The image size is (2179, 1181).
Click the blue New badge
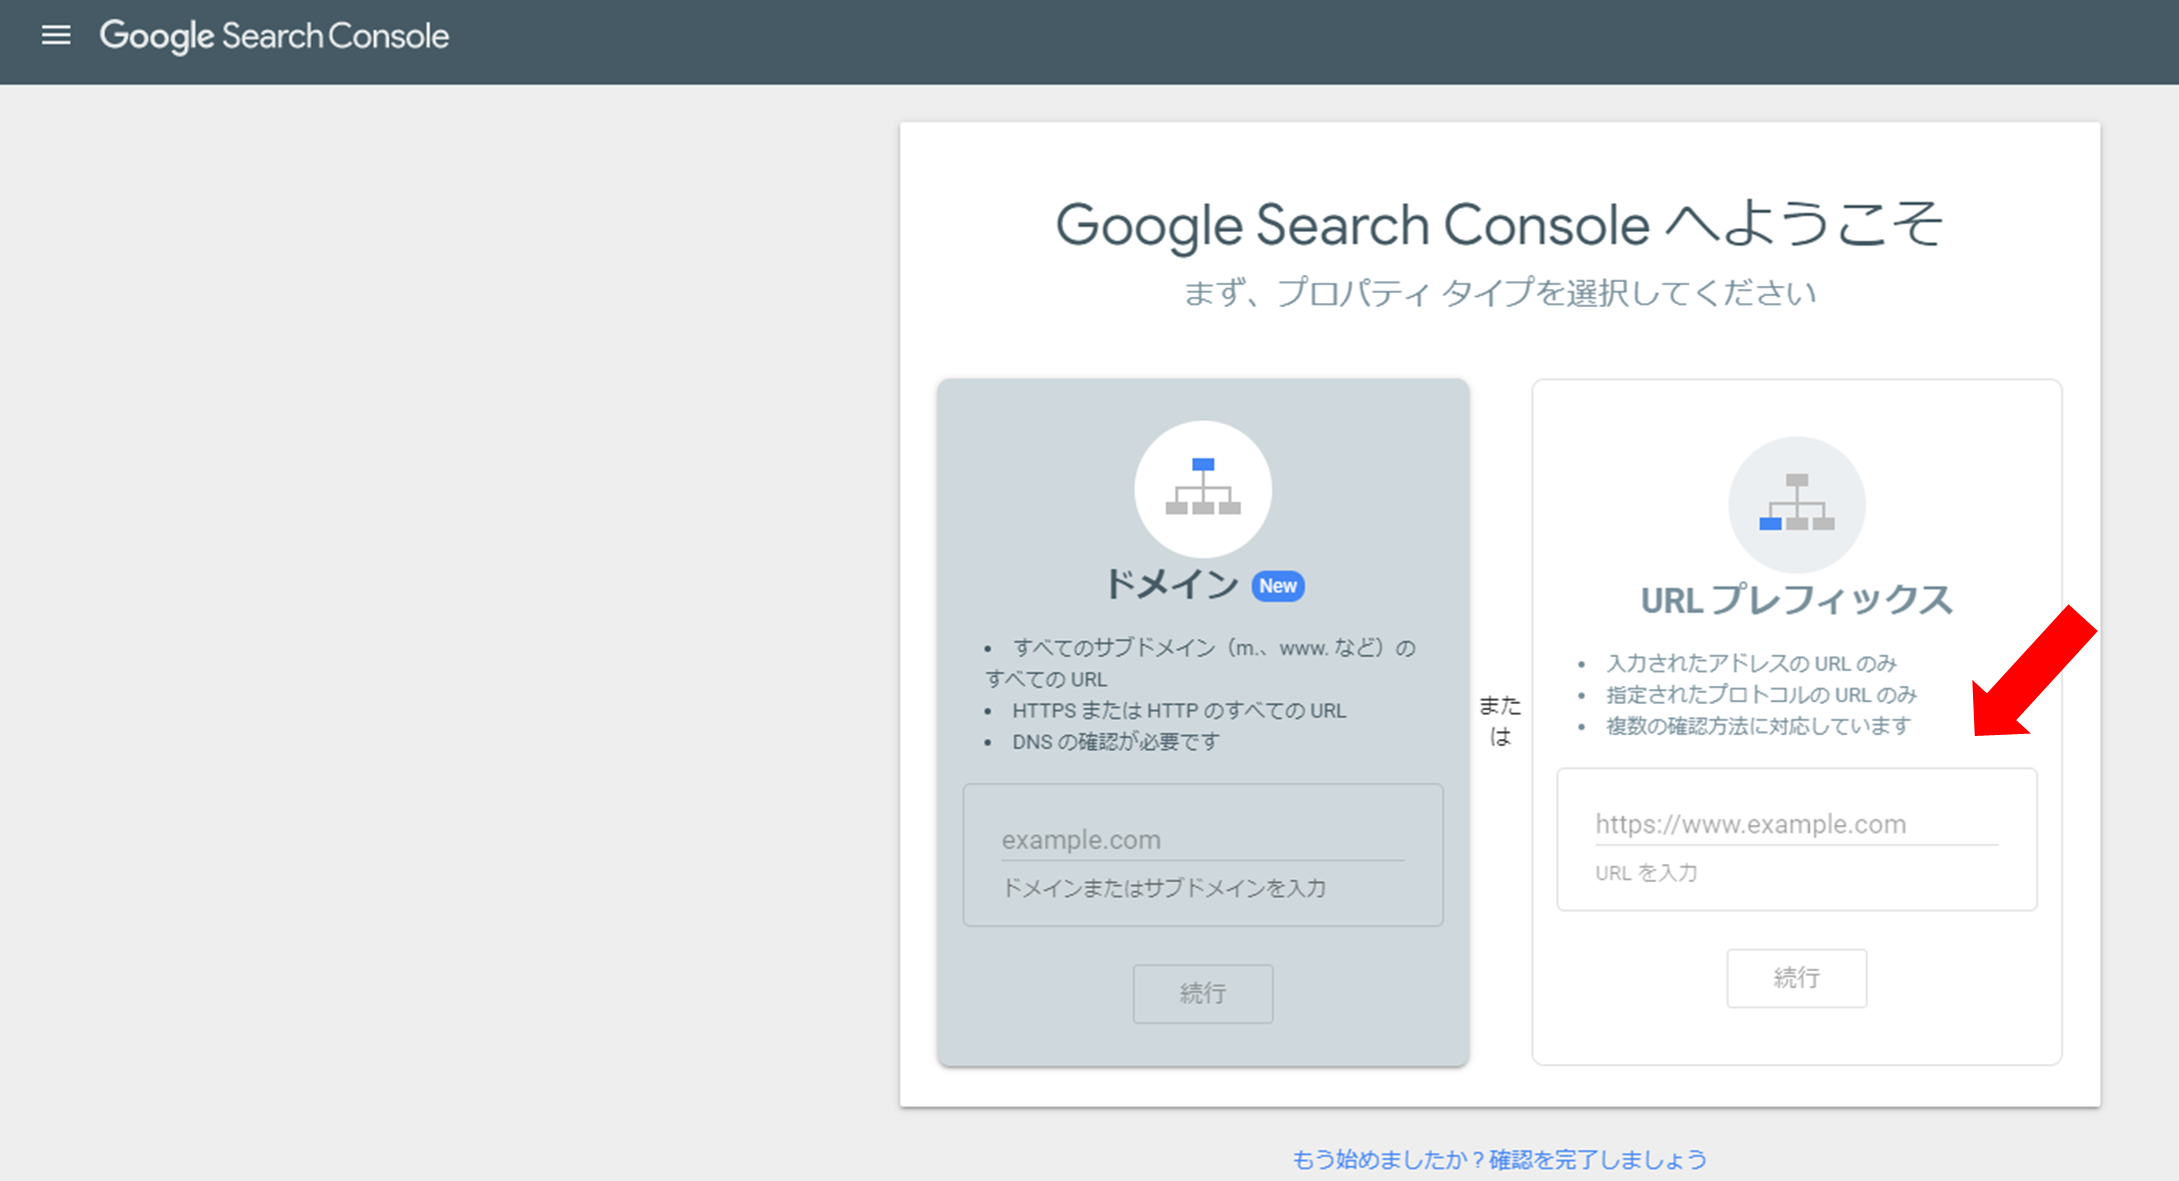1278,586
